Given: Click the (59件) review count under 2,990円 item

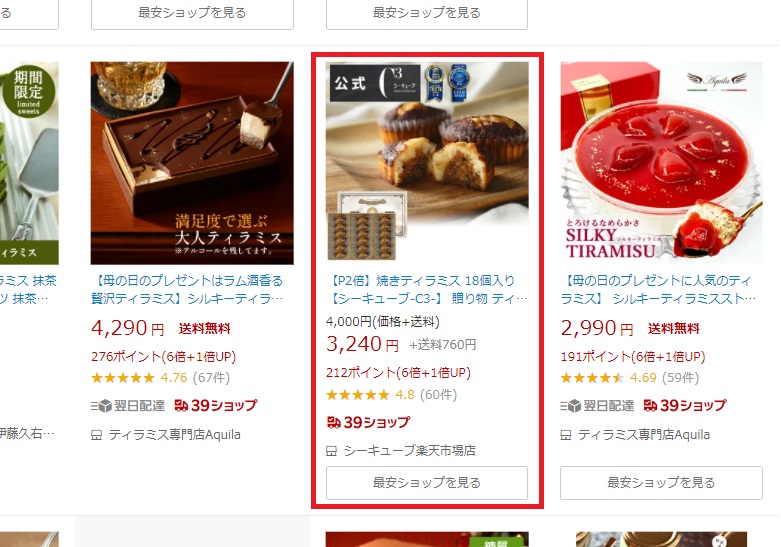Looking at the screenshot, I should (680, 378).
